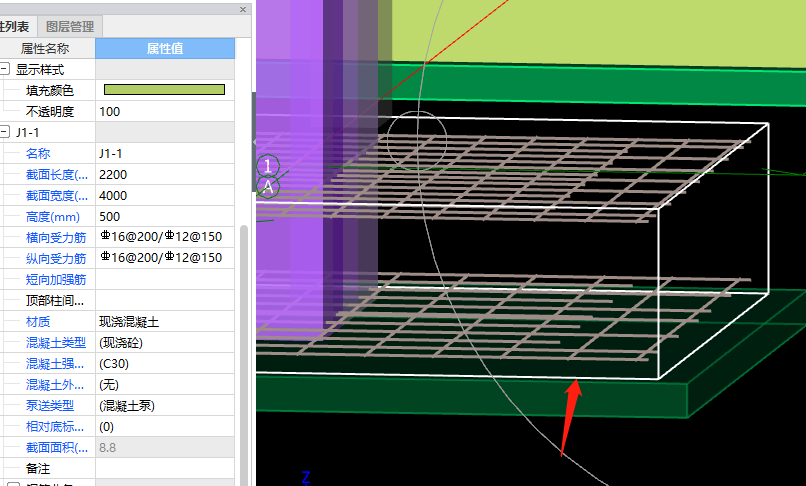Edit the 横向受力筋 rebar value
The width and height of the screenshot is (806, 486).
(164, 237)
